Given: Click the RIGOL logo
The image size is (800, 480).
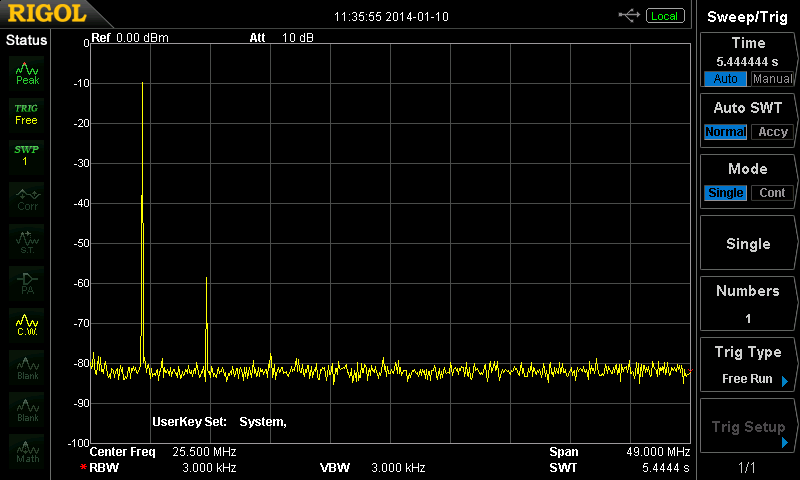Looking at the screenshot, I should point(47,13).
